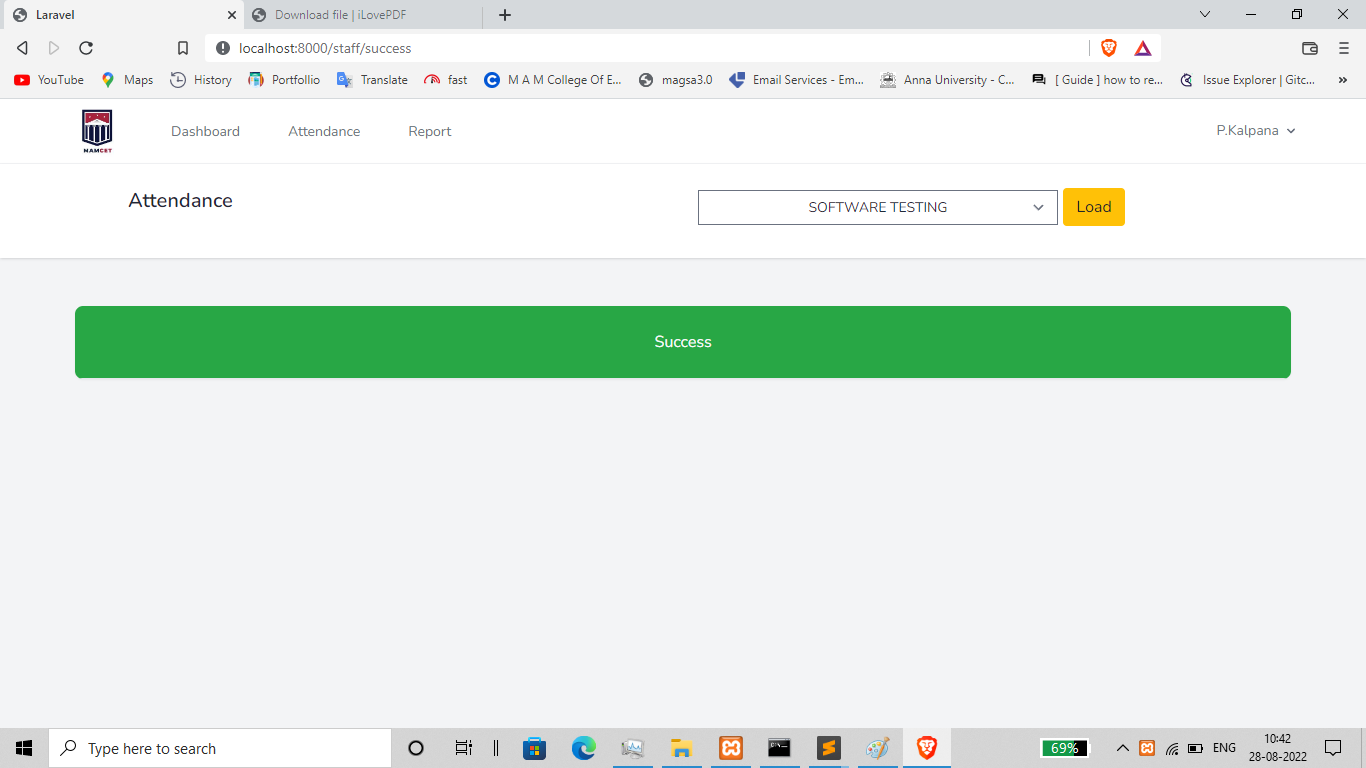Screen dimensions: 1366x768
Task: Expand the P.Kalpana account menu
Action: pos(1256,130)
